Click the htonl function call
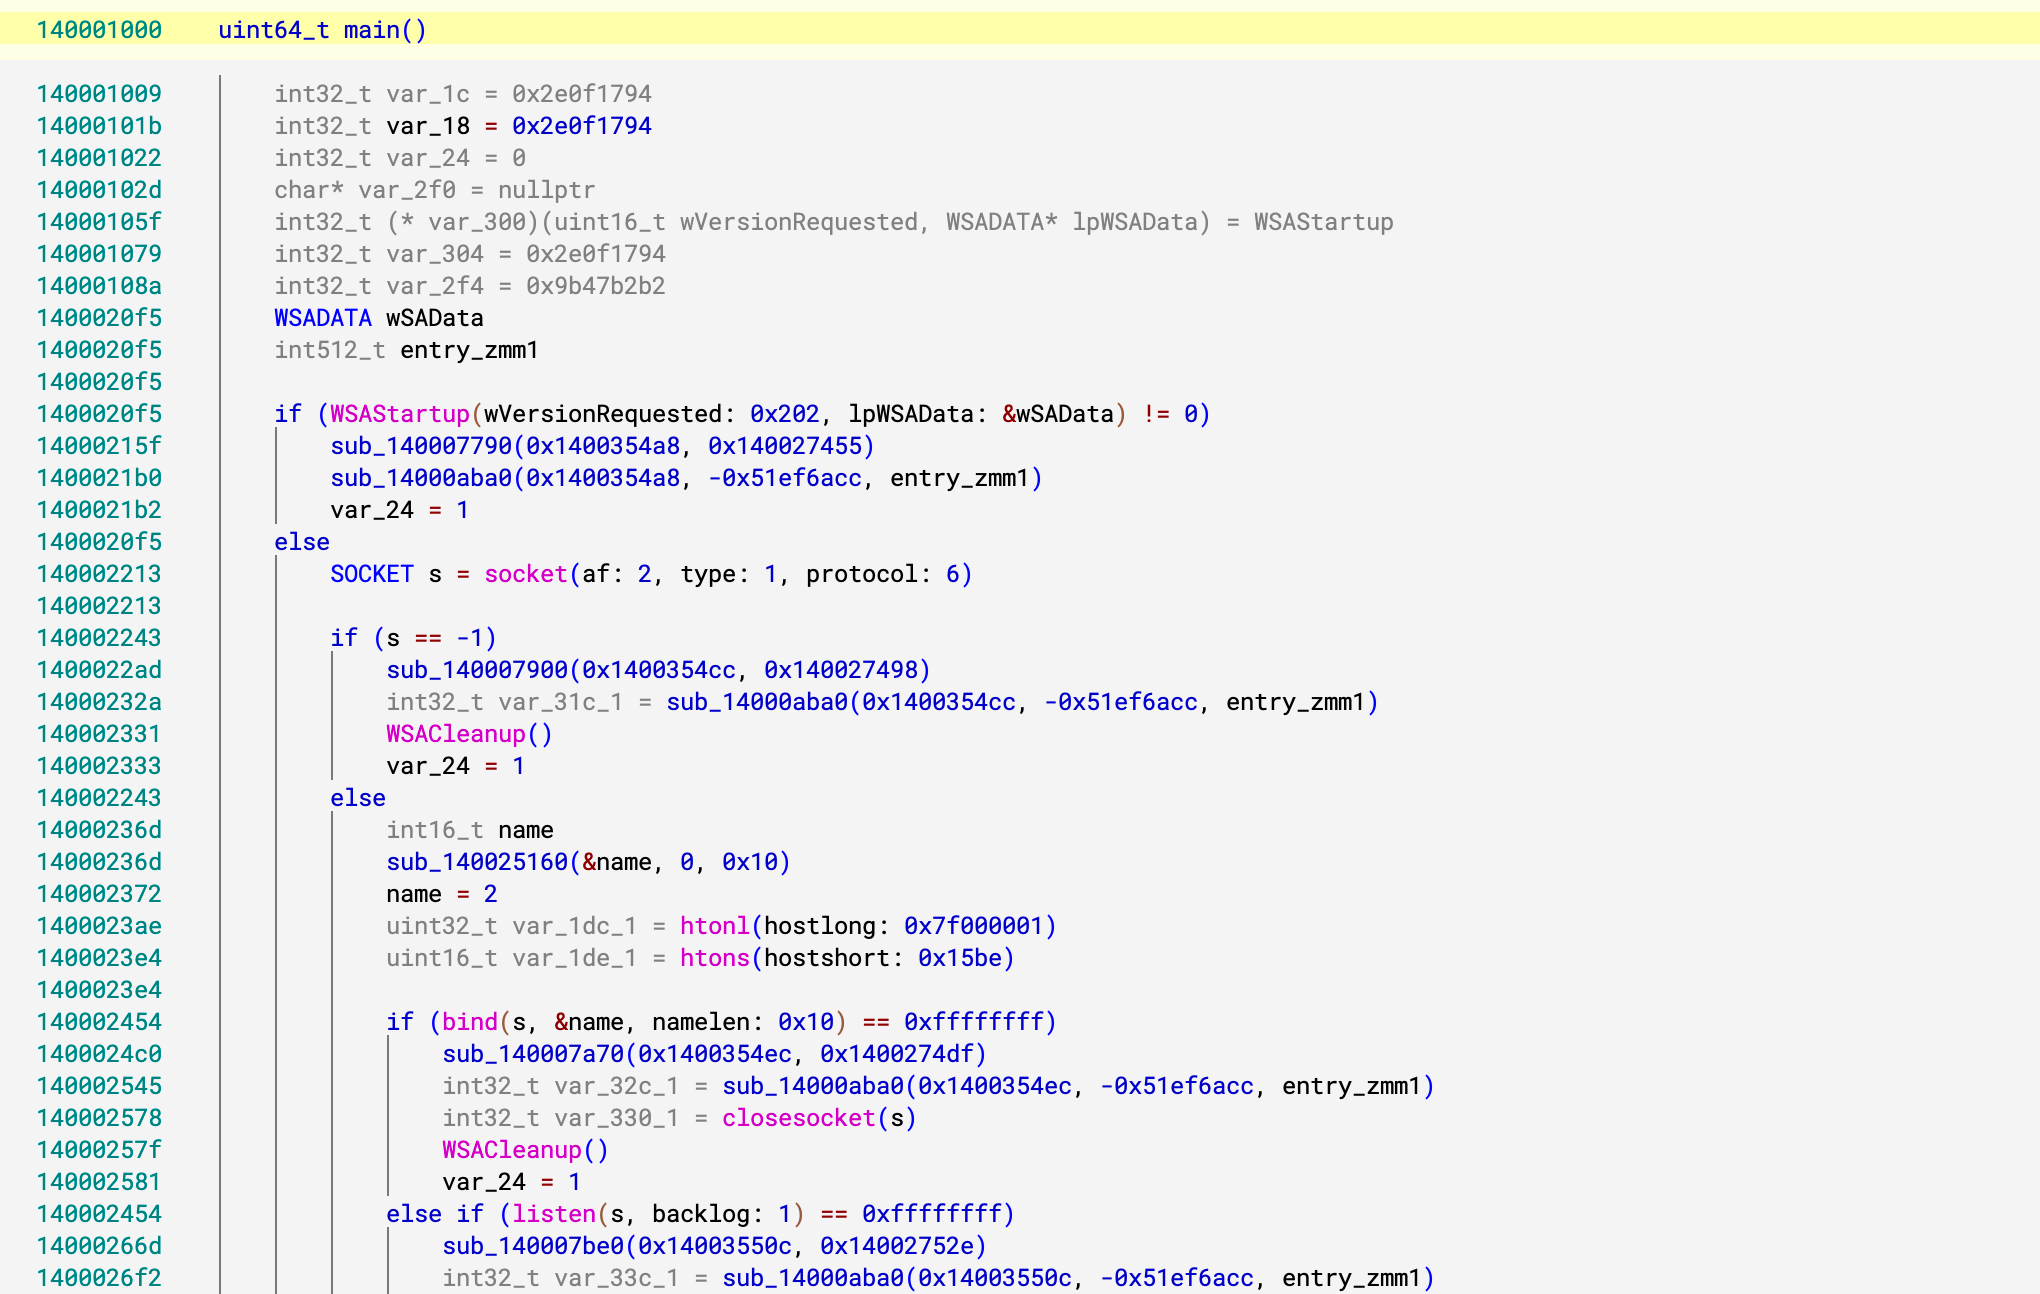The image size is (2040, 1294). pos(714,926)
